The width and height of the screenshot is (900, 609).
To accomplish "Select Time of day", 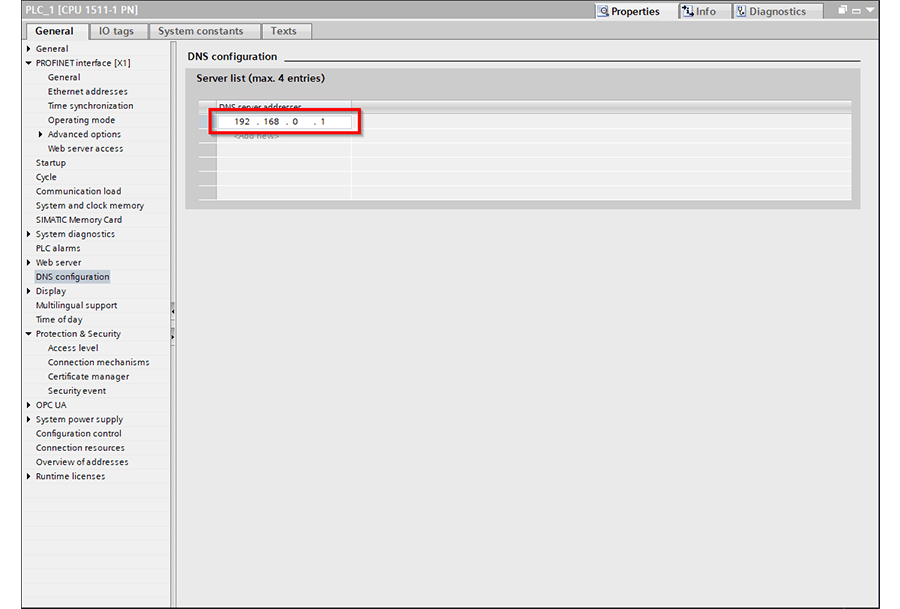I will click(x=59, y=320).
